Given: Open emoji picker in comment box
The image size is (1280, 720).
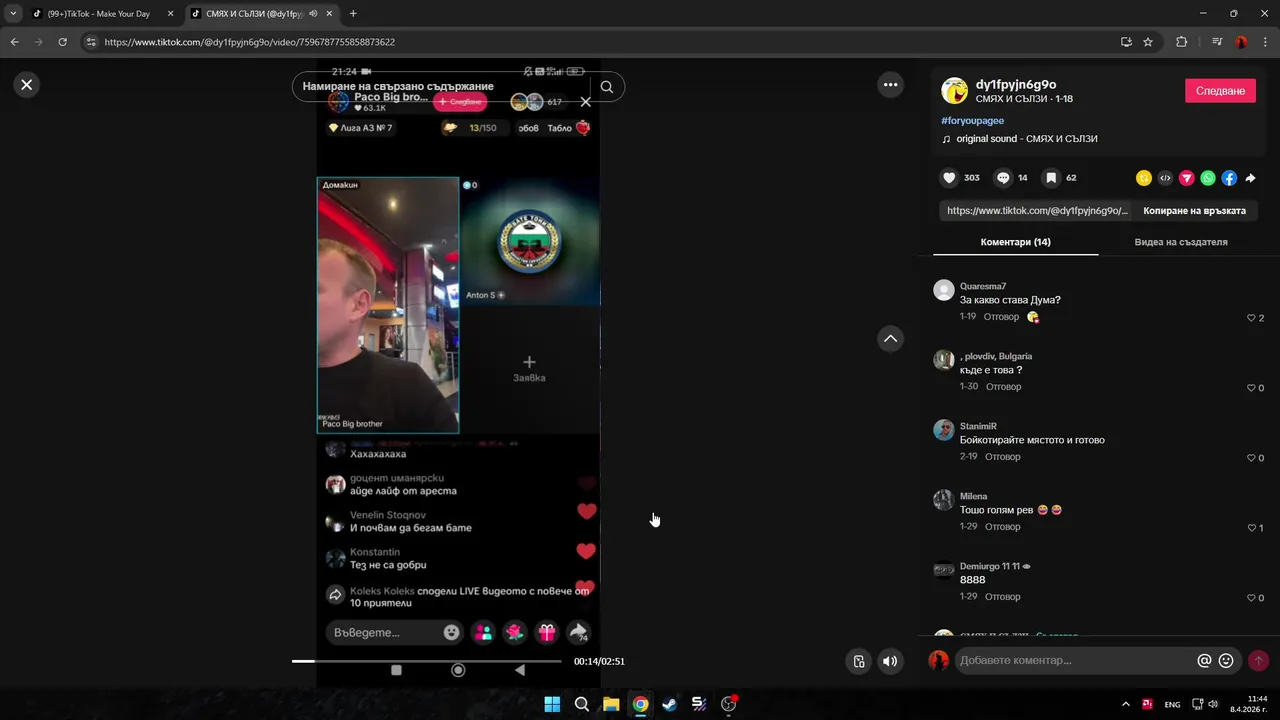Looking at the screenshot, I should pos(1226,661).
